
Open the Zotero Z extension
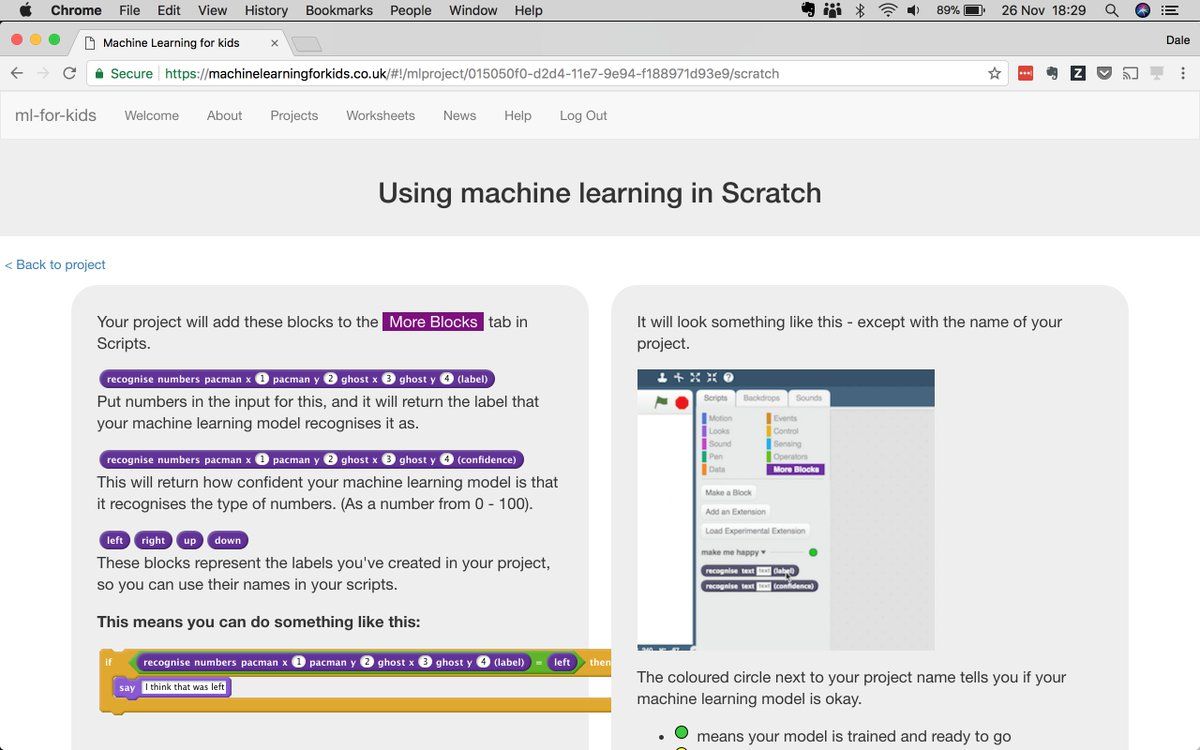pyautogui.click(x=1078, y=73)
